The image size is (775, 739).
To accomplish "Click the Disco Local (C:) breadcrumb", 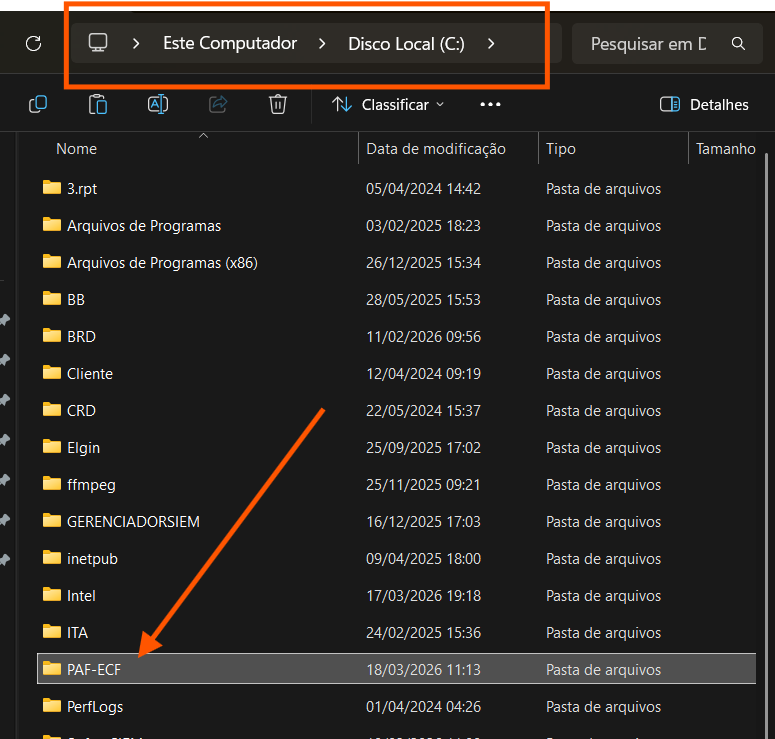I will (406, 43).
